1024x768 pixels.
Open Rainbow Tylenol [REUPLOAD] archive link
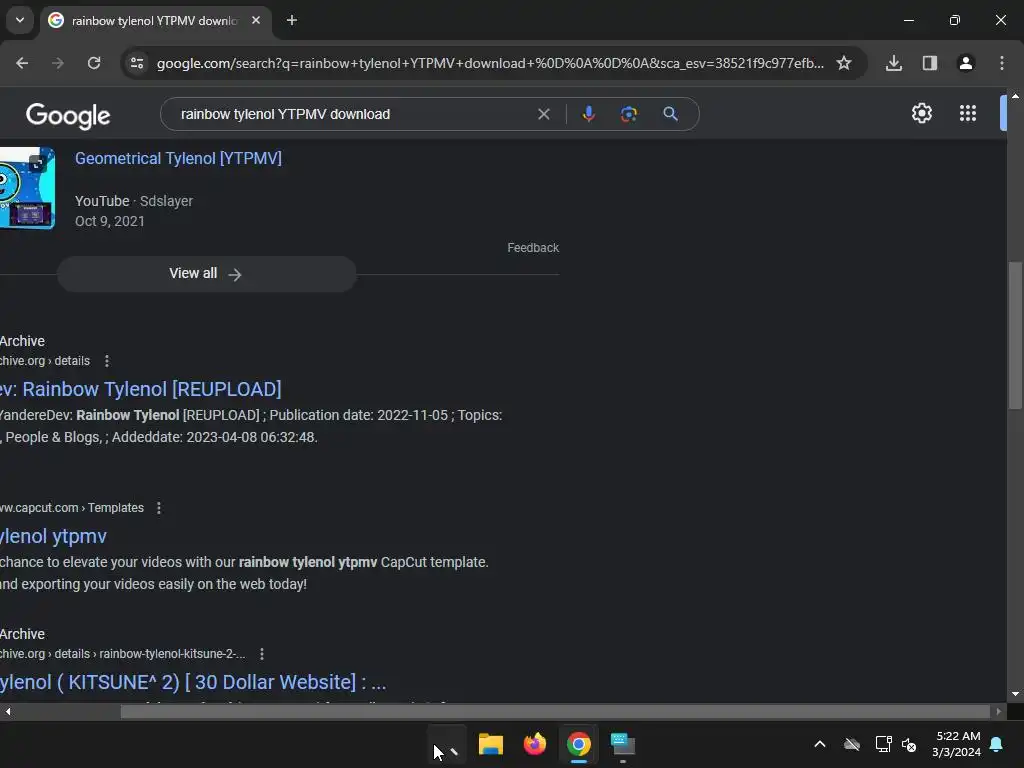140,389
